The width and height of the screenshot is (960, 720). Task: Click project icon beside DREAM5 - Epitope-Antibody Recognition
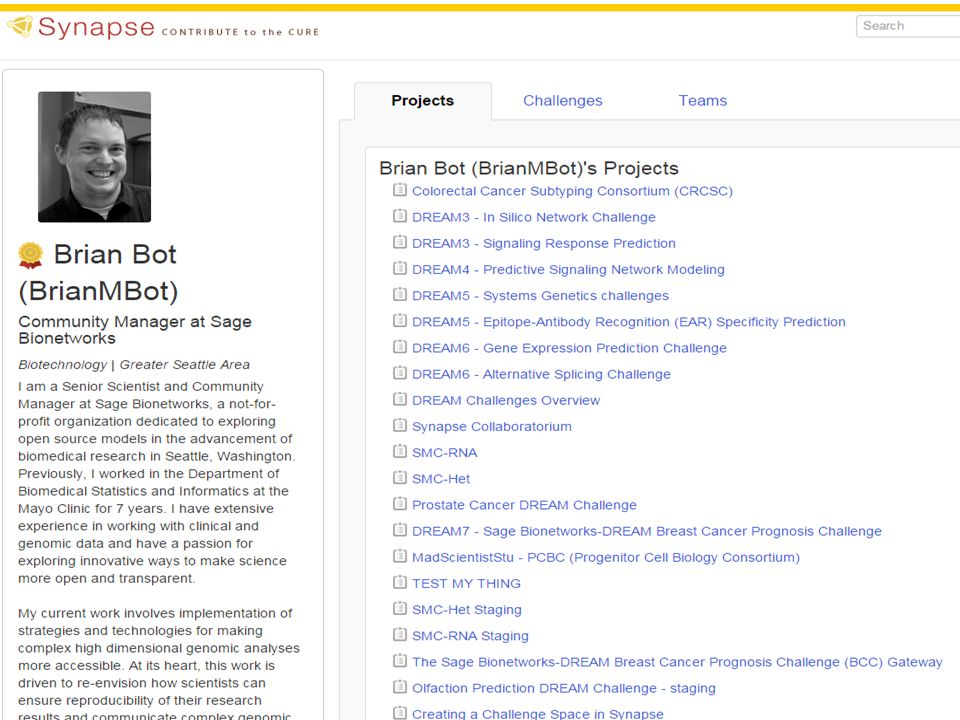(399, 321)
